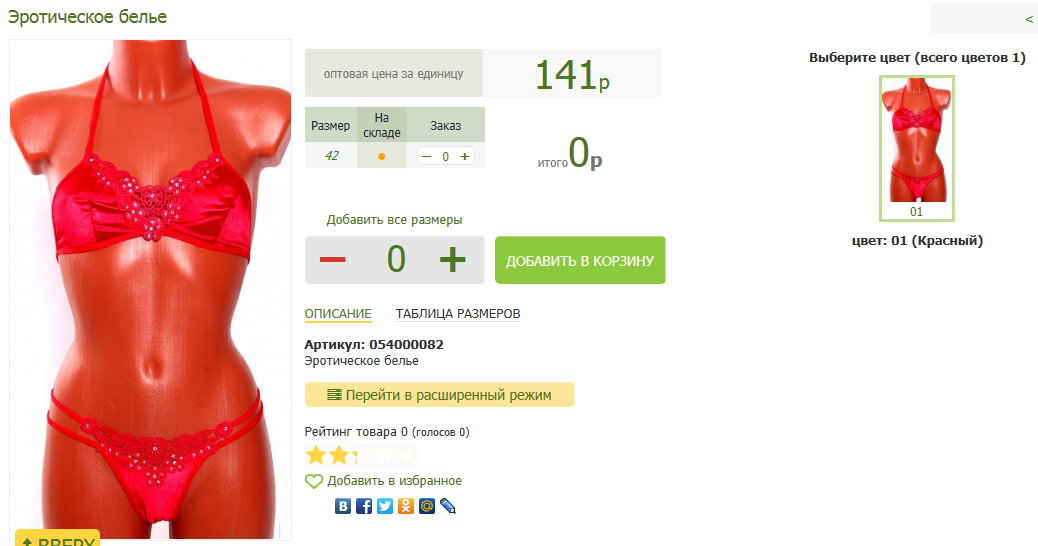Click the ДОБАВИТЬ В КОРЗИНУ button

click(580, 260)
